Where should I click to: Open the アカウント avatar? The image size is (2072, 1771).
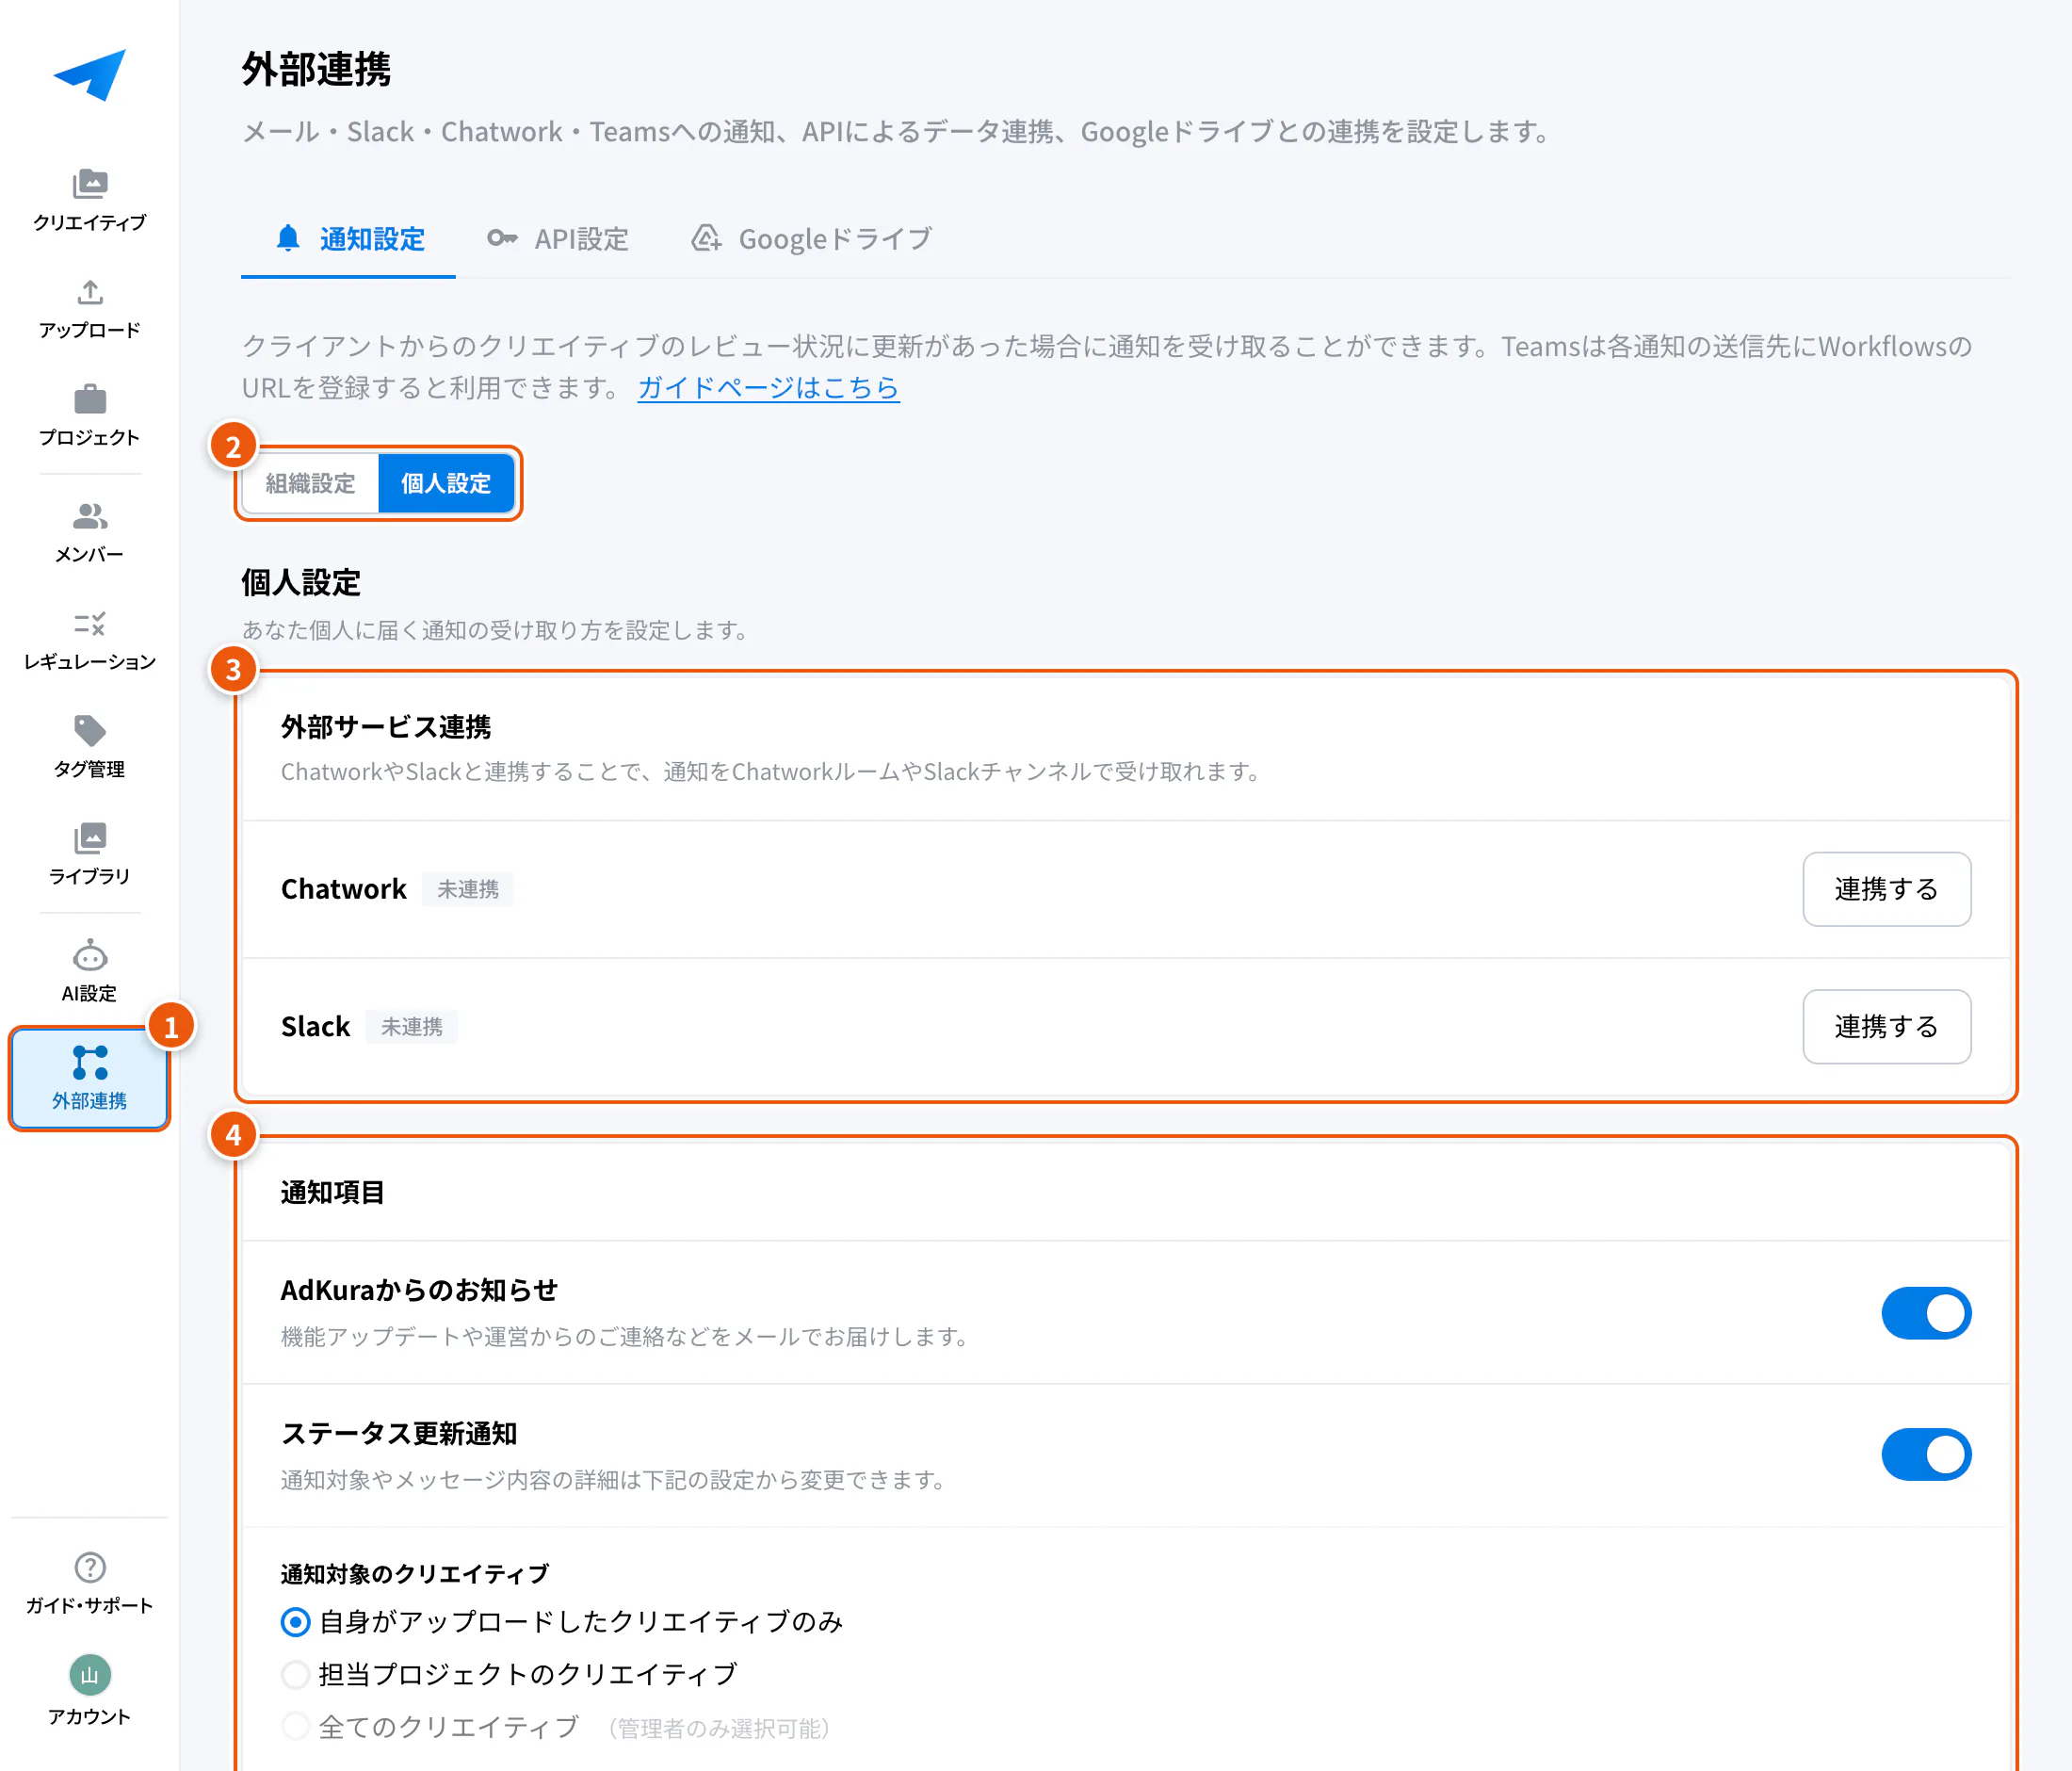89,1674
